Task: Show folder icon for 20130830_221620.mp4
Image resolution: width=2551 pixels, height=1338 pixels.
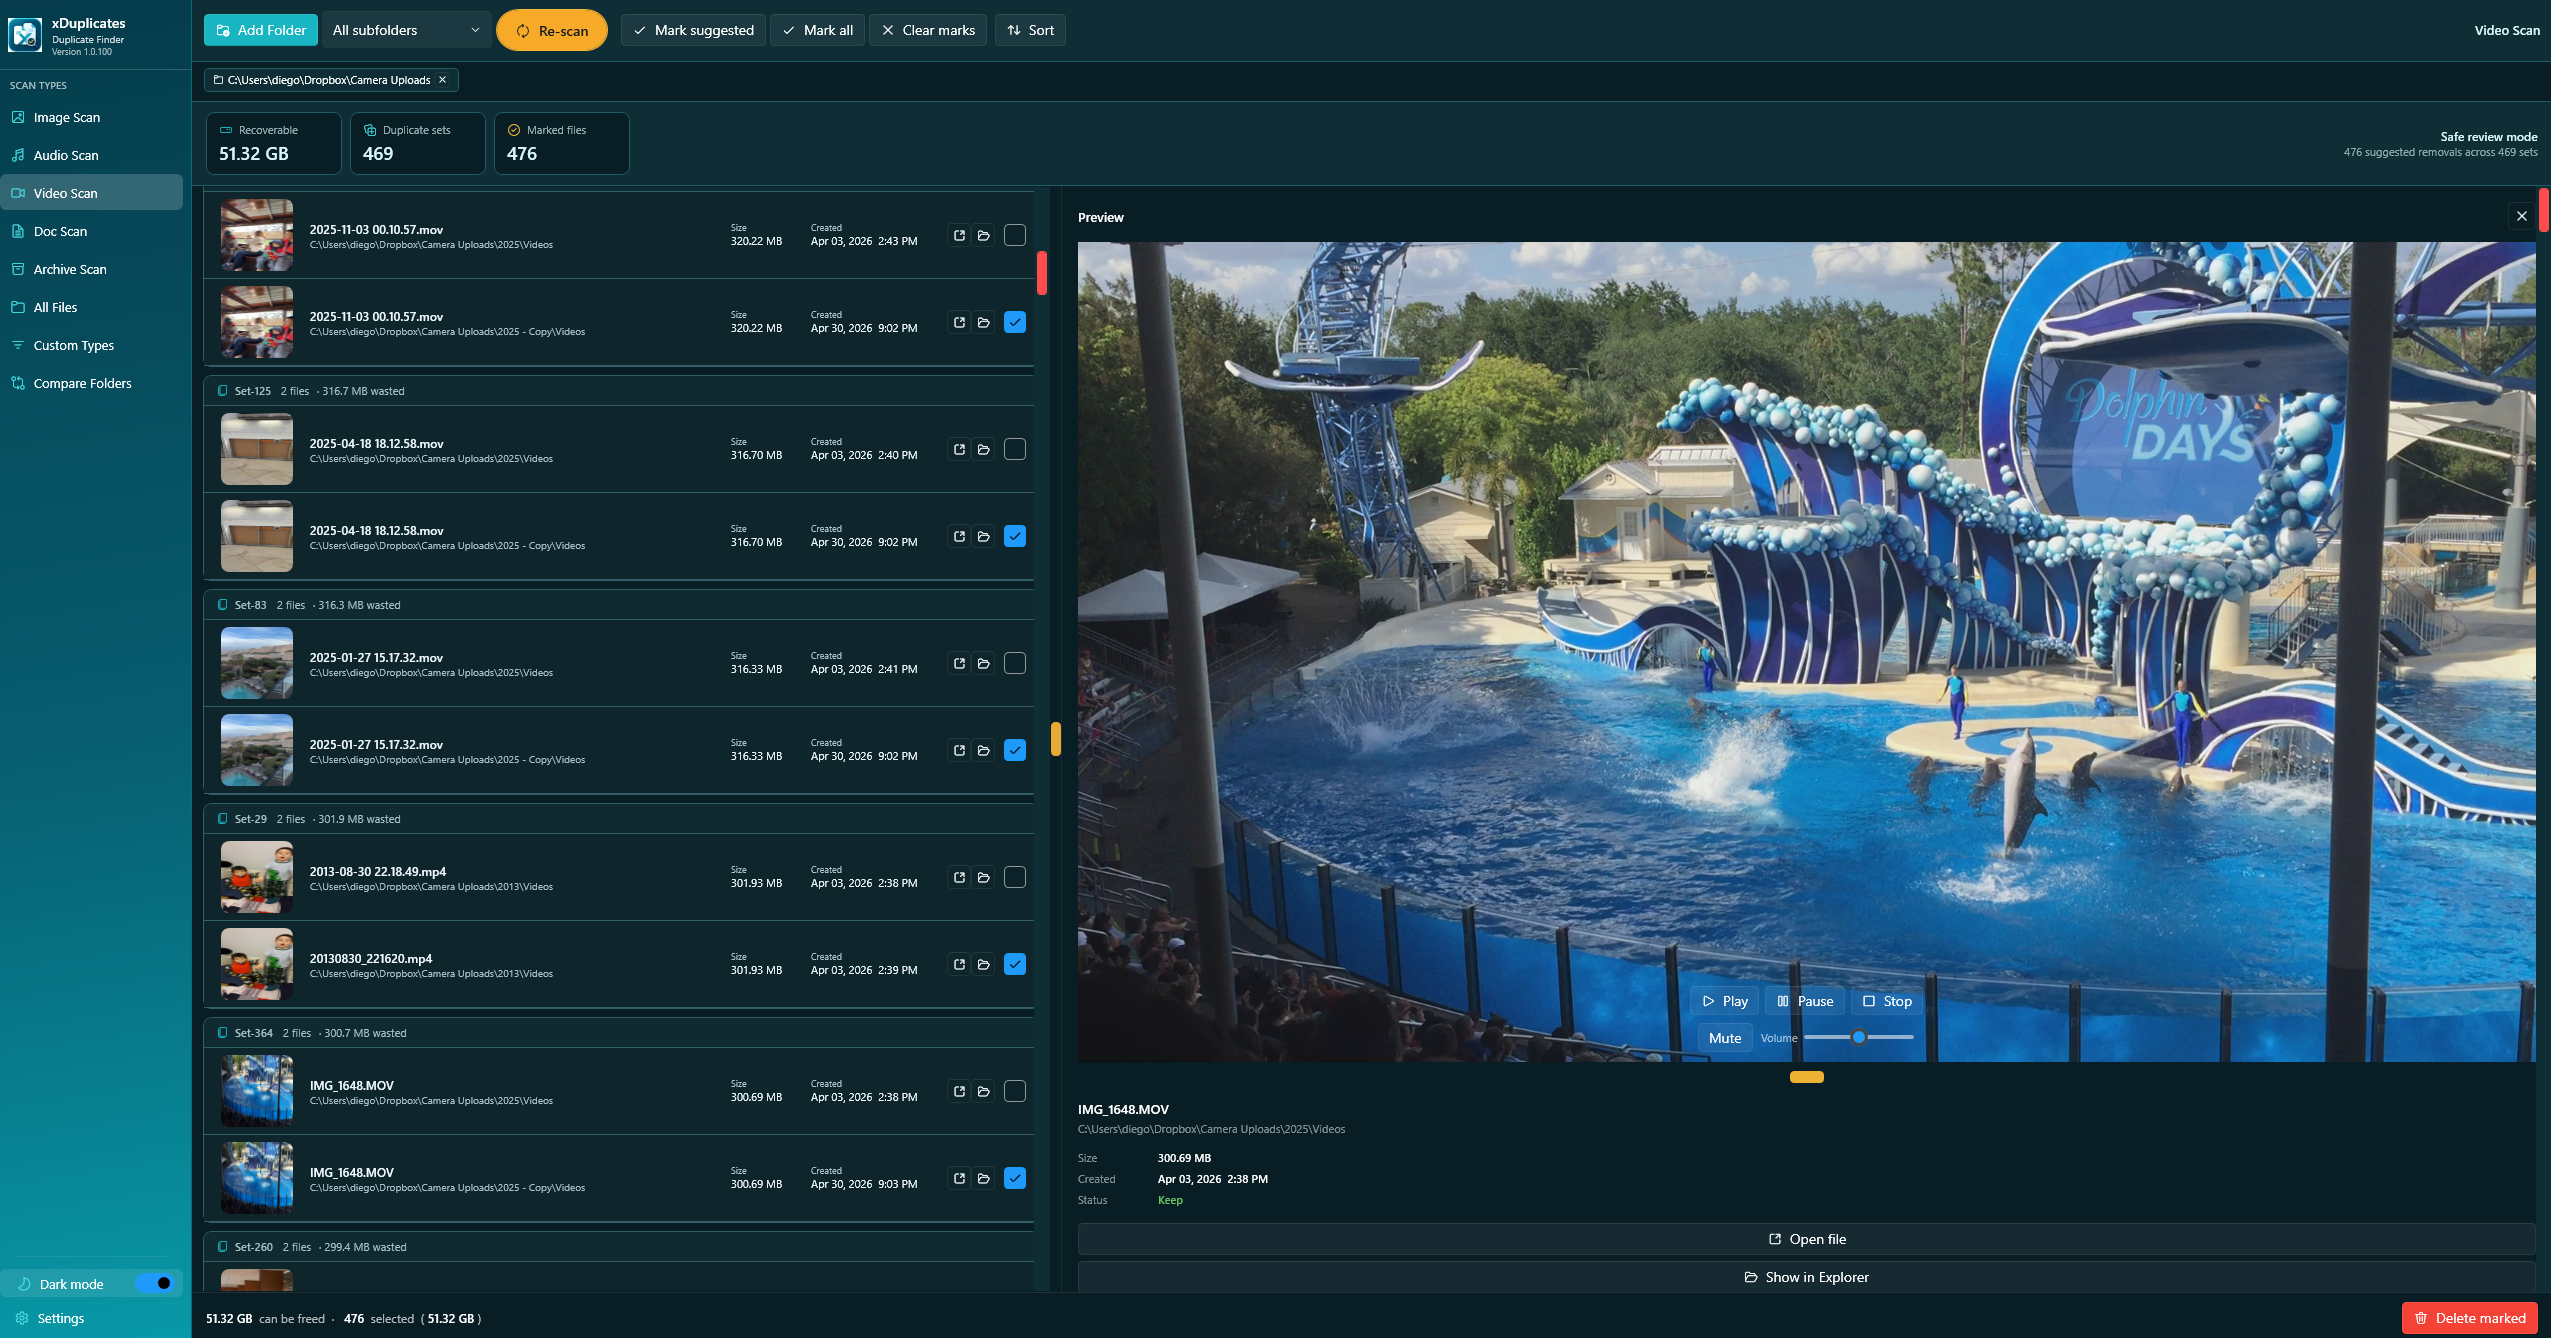Action: click(x=984, y=964)
